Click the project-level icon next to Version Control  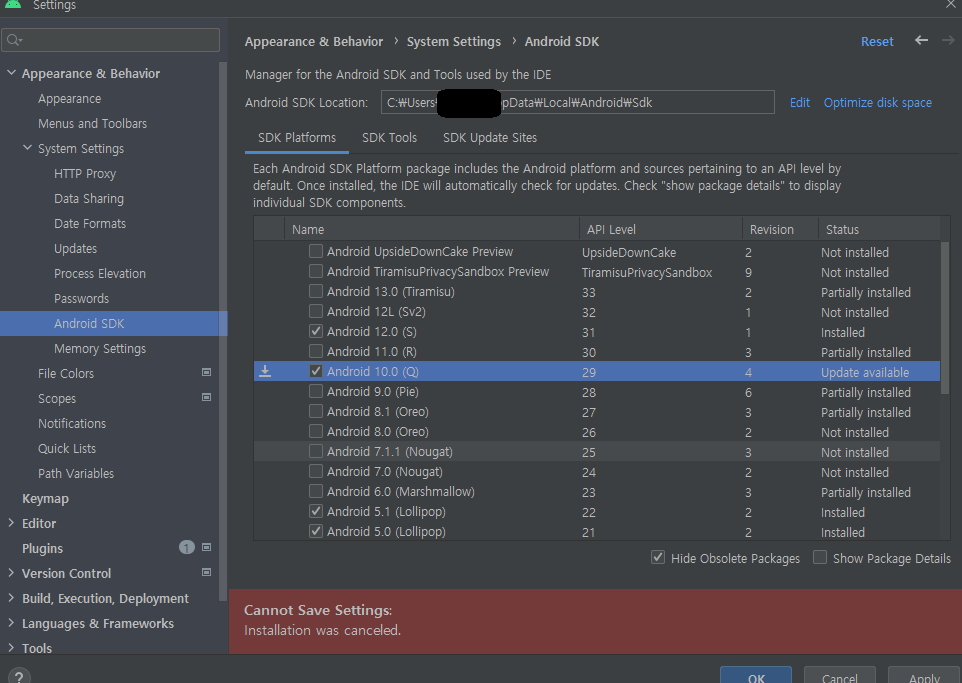pos(207,573)
